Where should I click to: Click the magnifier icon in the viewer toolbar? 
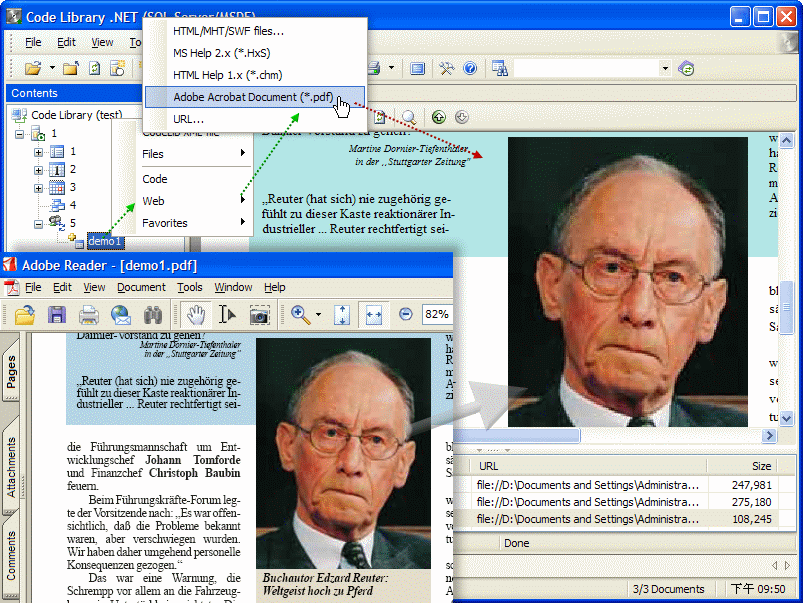click(x=409, y=117)
